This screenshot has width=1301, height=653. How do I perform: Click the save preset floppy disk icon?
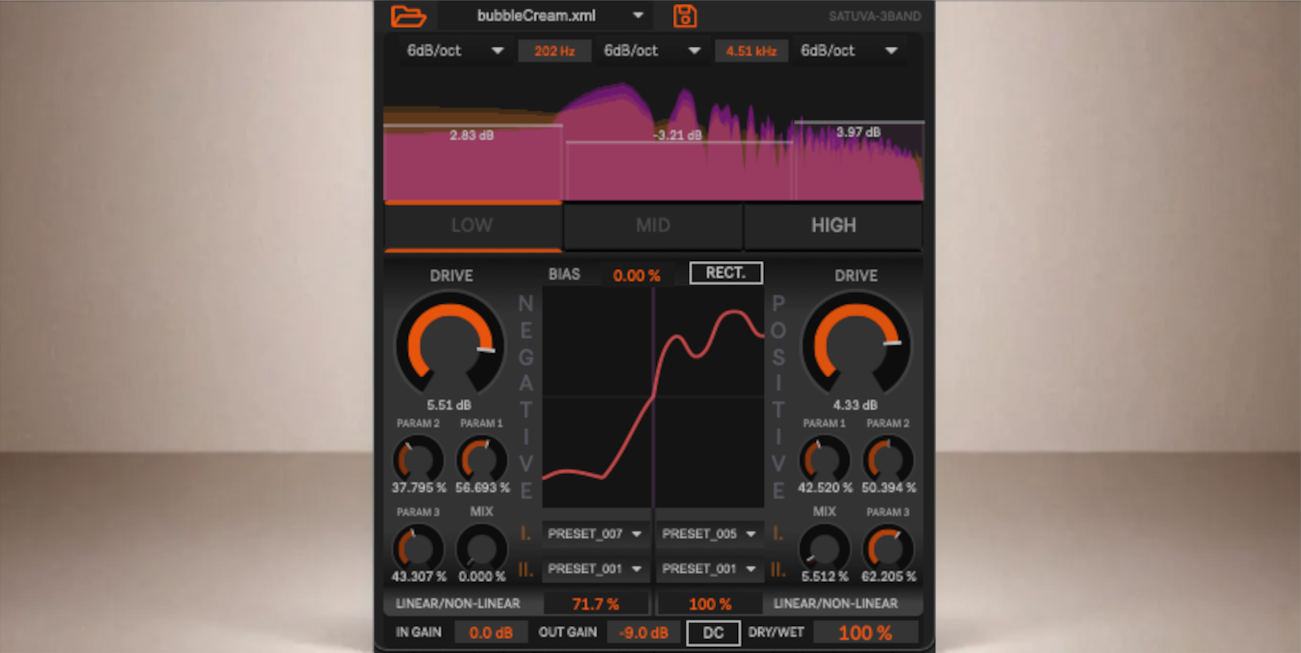(x=685, y=15)
